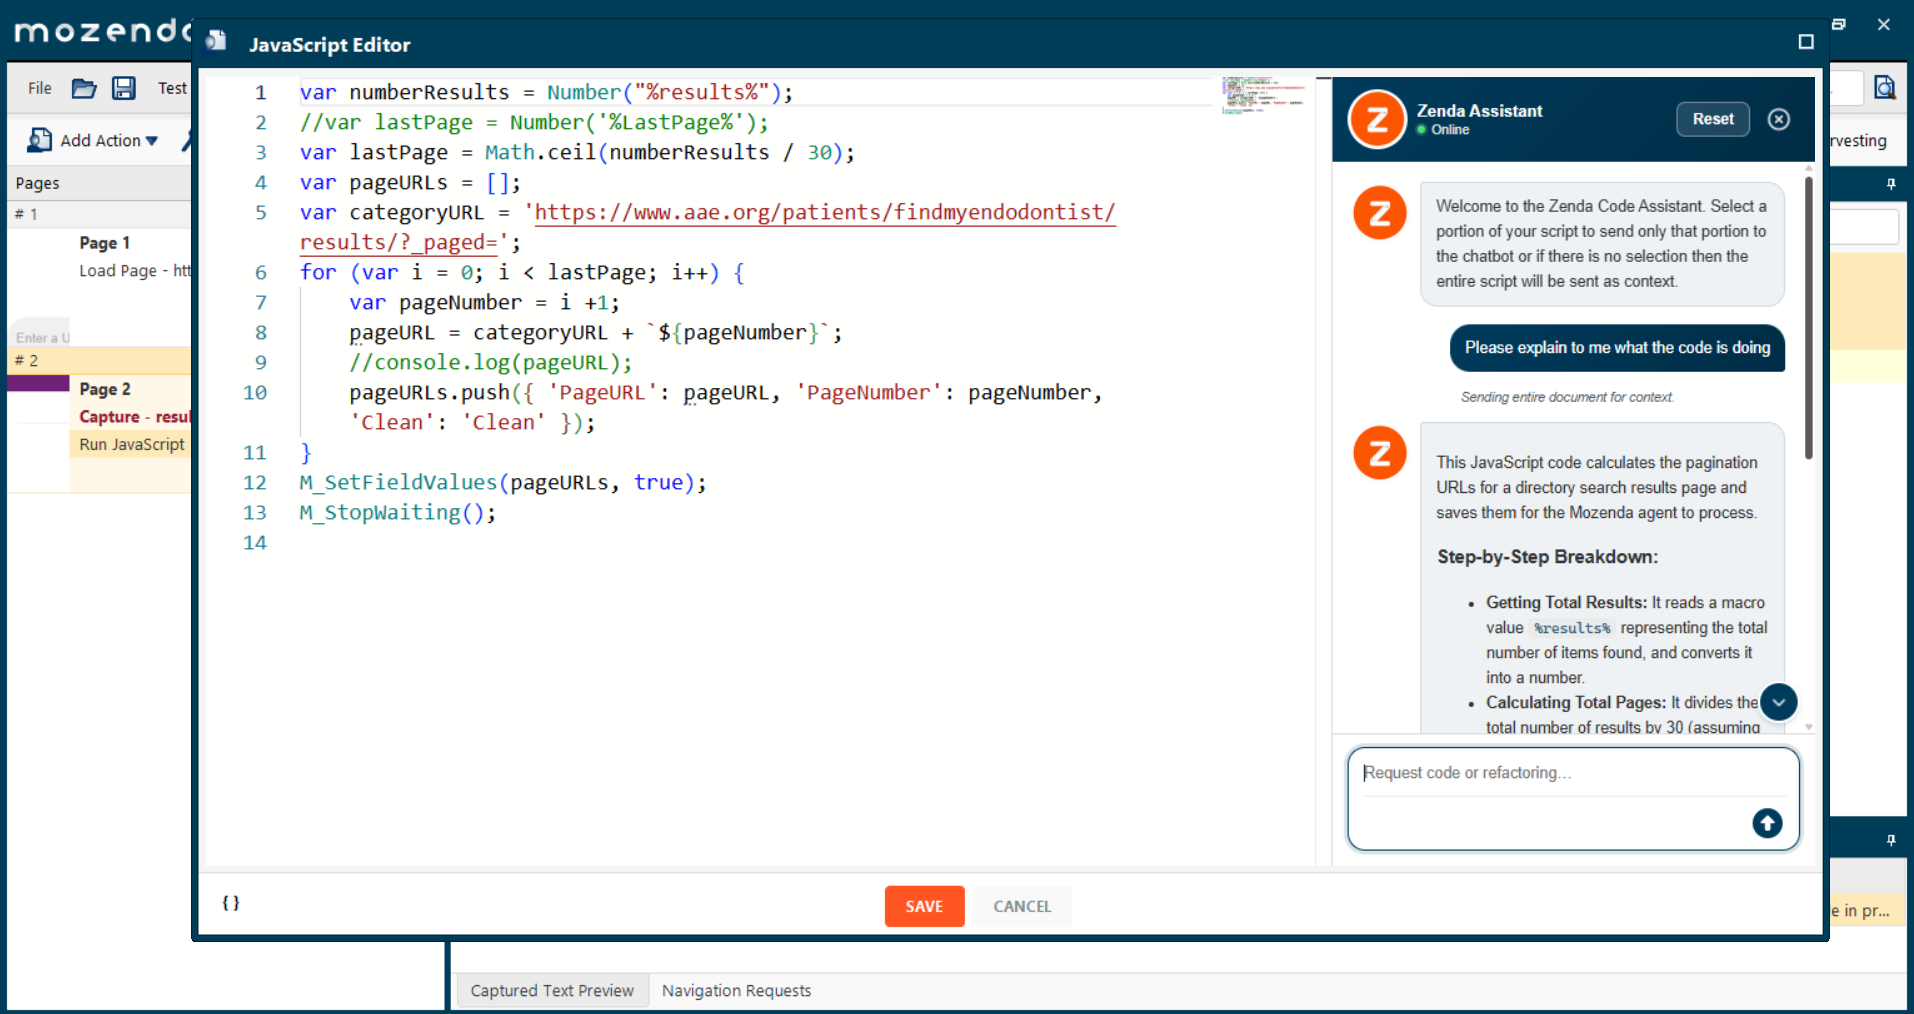Click the upper pin icon on right panel
This screenshot has height=1014, width=1914.
coord(1891,184)
